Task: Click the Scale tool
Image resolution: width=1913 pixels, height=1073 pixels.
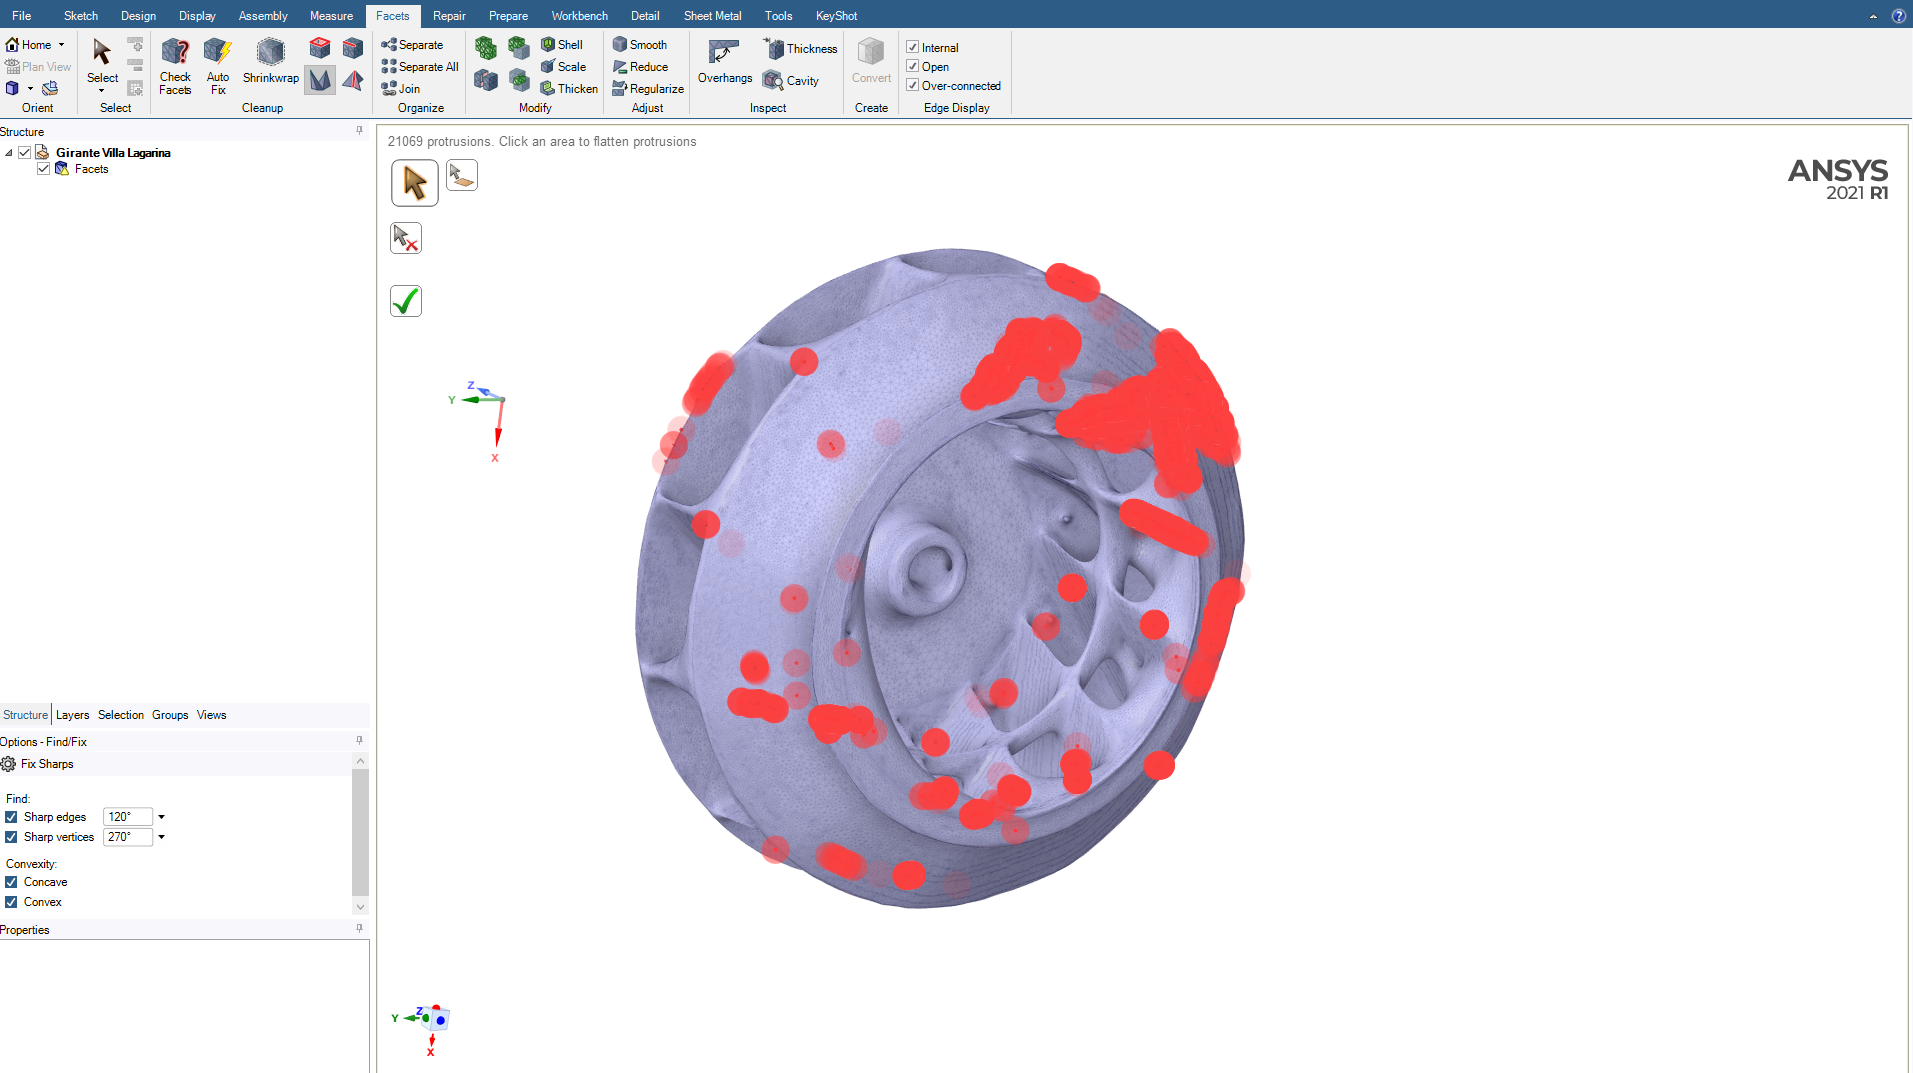Action: [x=563, y=67]
